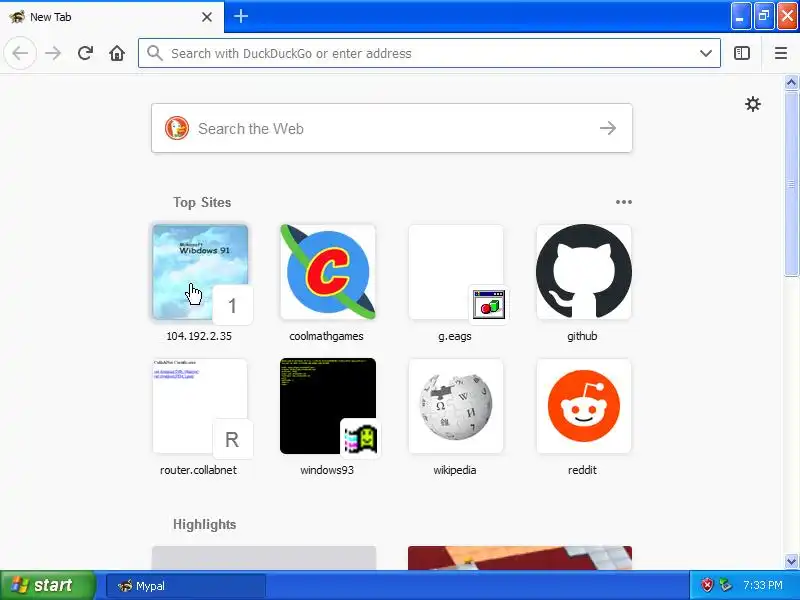Open the home page icon
This screenshot has height=600, width=800.
click(117, 53)
